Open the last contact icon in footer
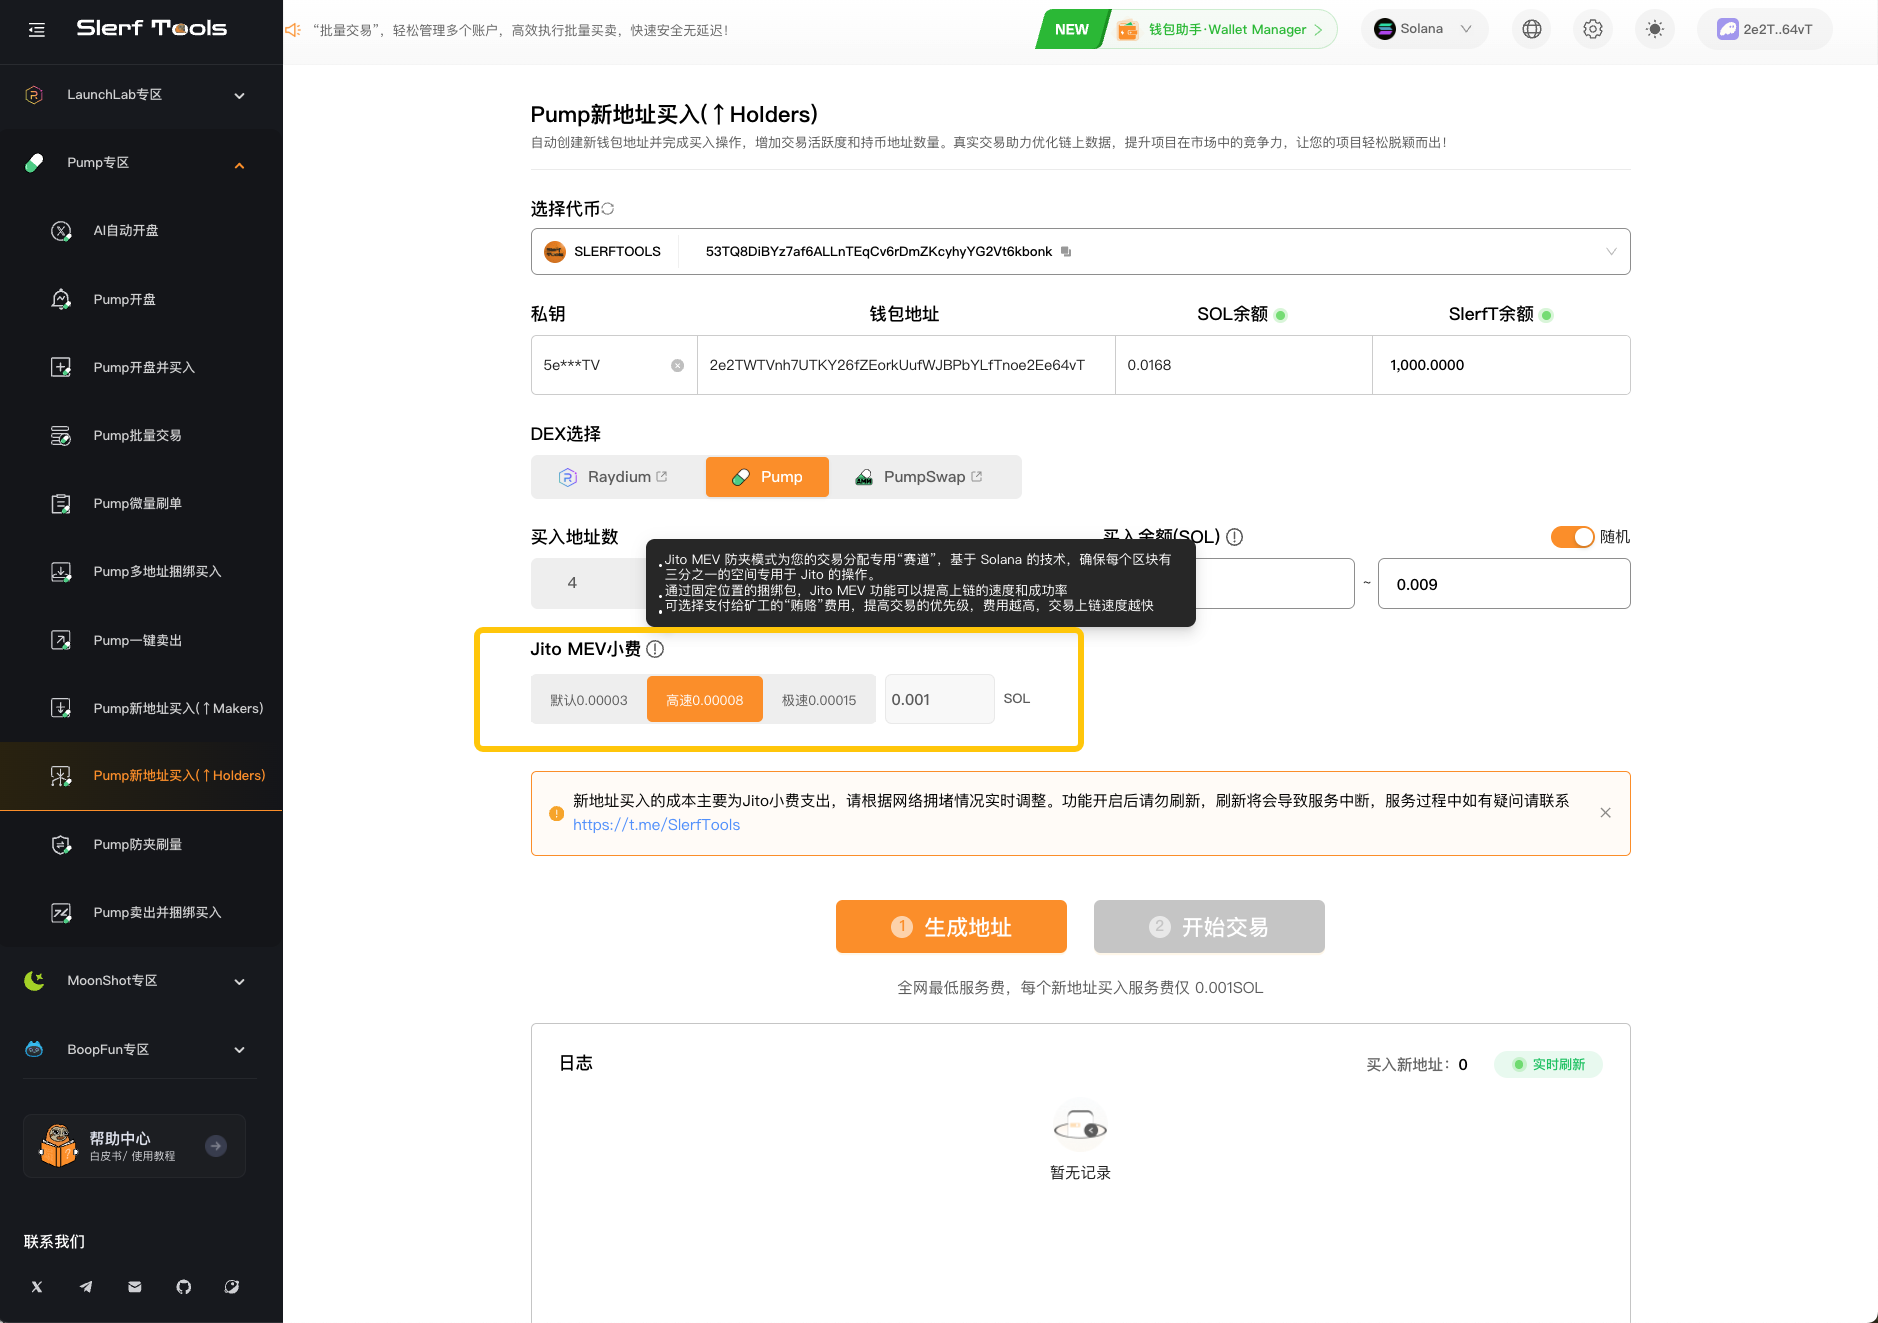This screenshot has height=1323, width=1878. point(232,1287)
